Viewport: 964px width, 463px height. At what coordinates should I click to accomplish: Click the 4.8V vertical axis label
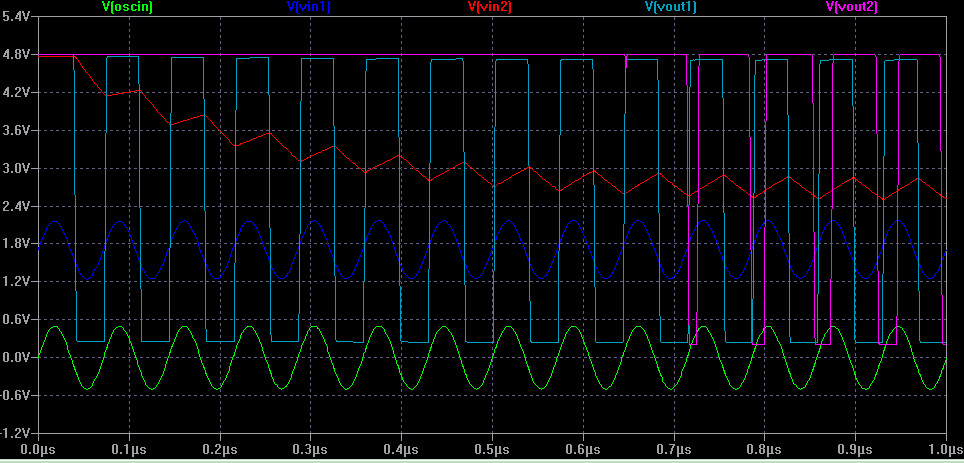point(16,55)
